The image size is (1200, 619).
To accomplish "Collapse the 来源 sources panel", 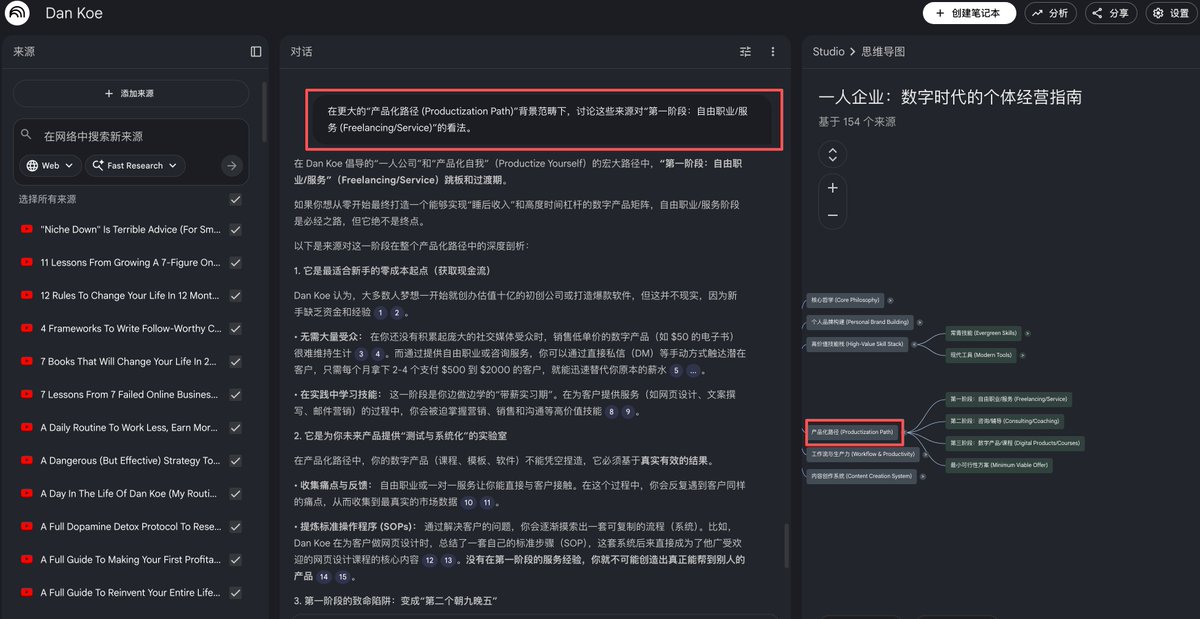I will 256,51.
